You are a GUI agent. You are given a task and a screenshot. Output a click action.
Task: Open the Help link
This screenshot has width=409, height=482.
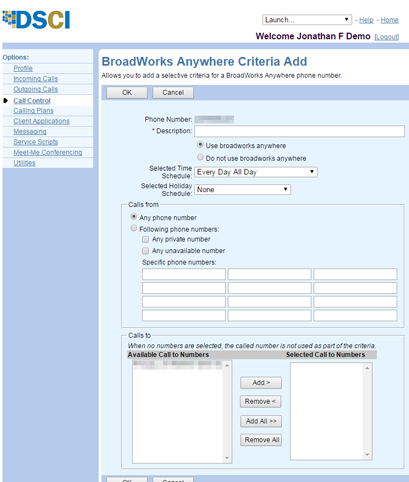[366, 20]
